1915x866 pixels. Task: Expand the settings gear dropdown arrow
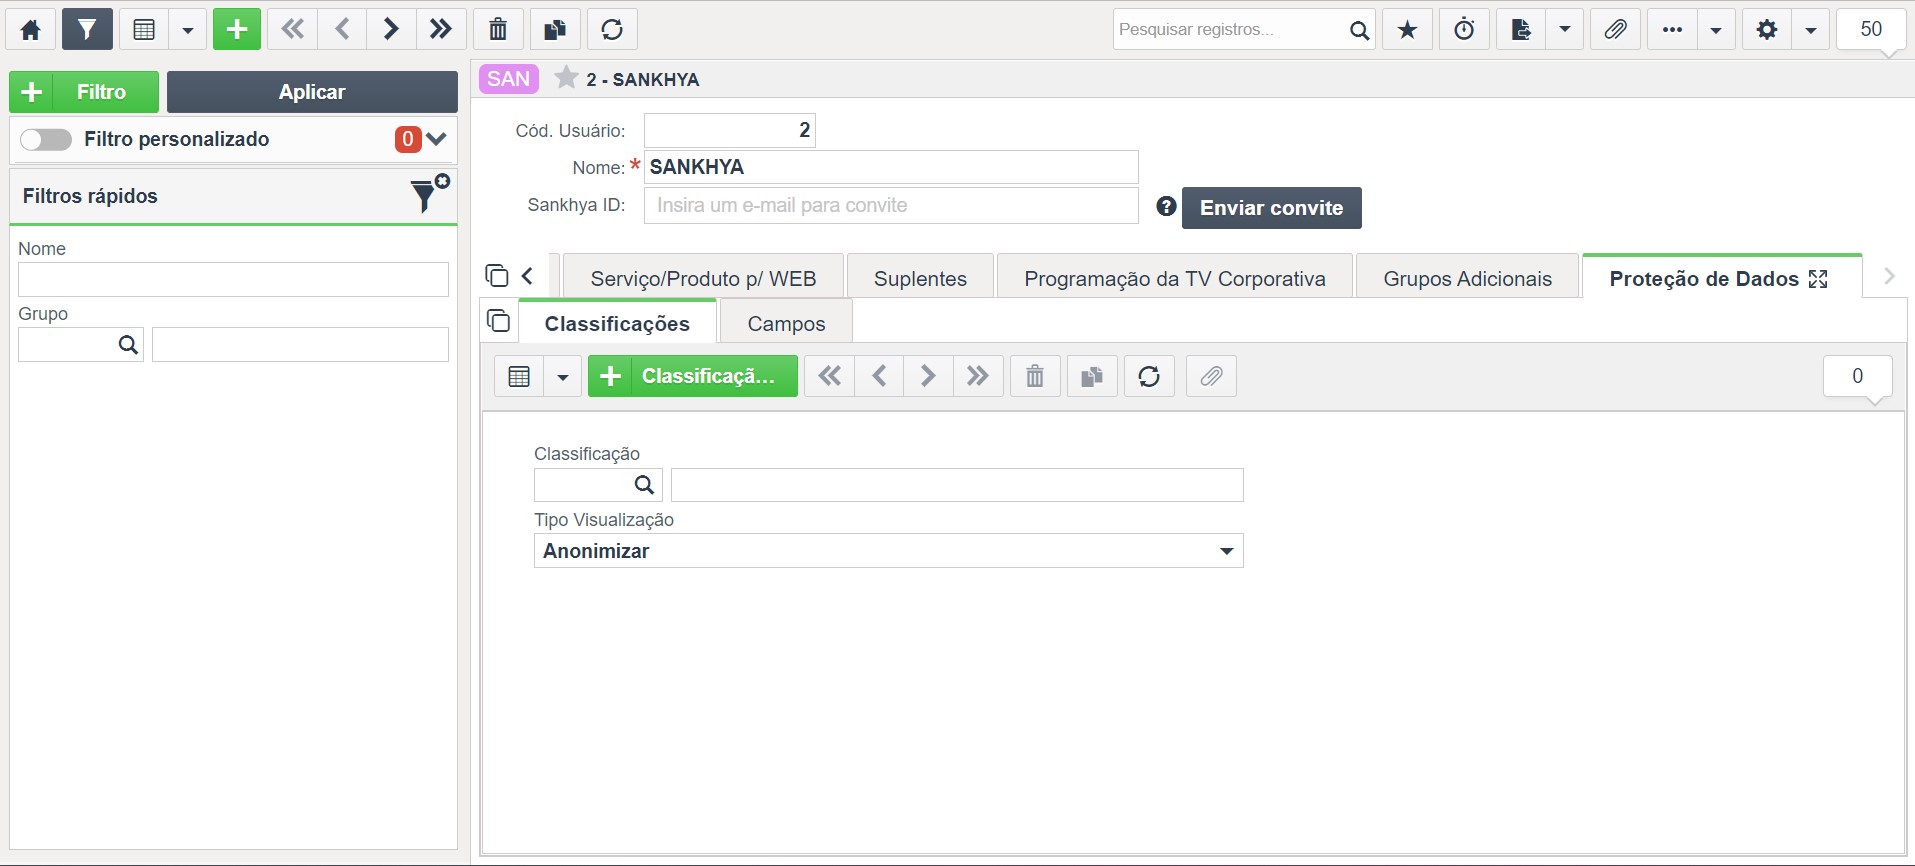pos(1811,29)
